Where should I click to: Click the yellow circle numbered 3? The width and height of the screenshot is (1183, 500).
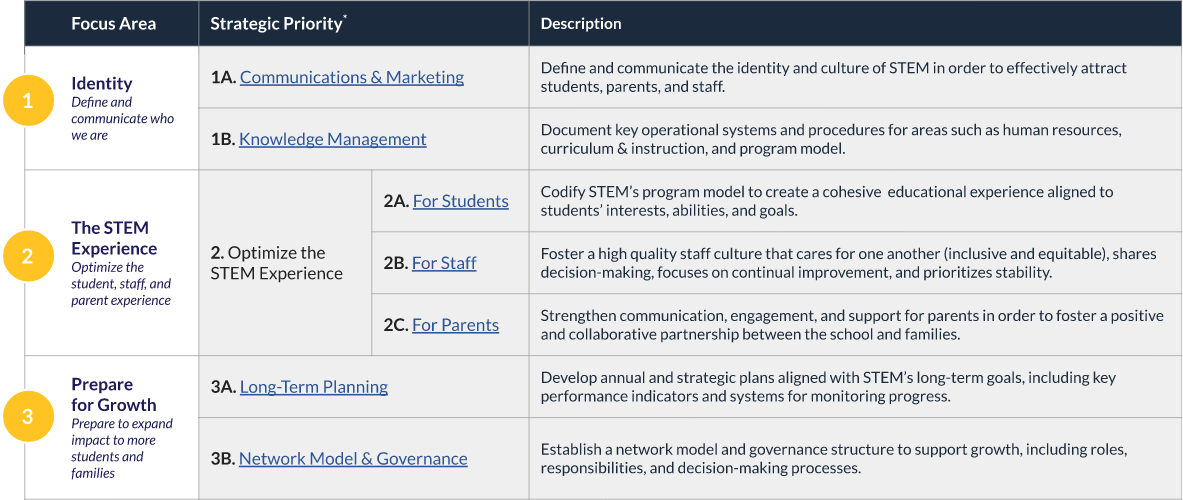point(27,417)
